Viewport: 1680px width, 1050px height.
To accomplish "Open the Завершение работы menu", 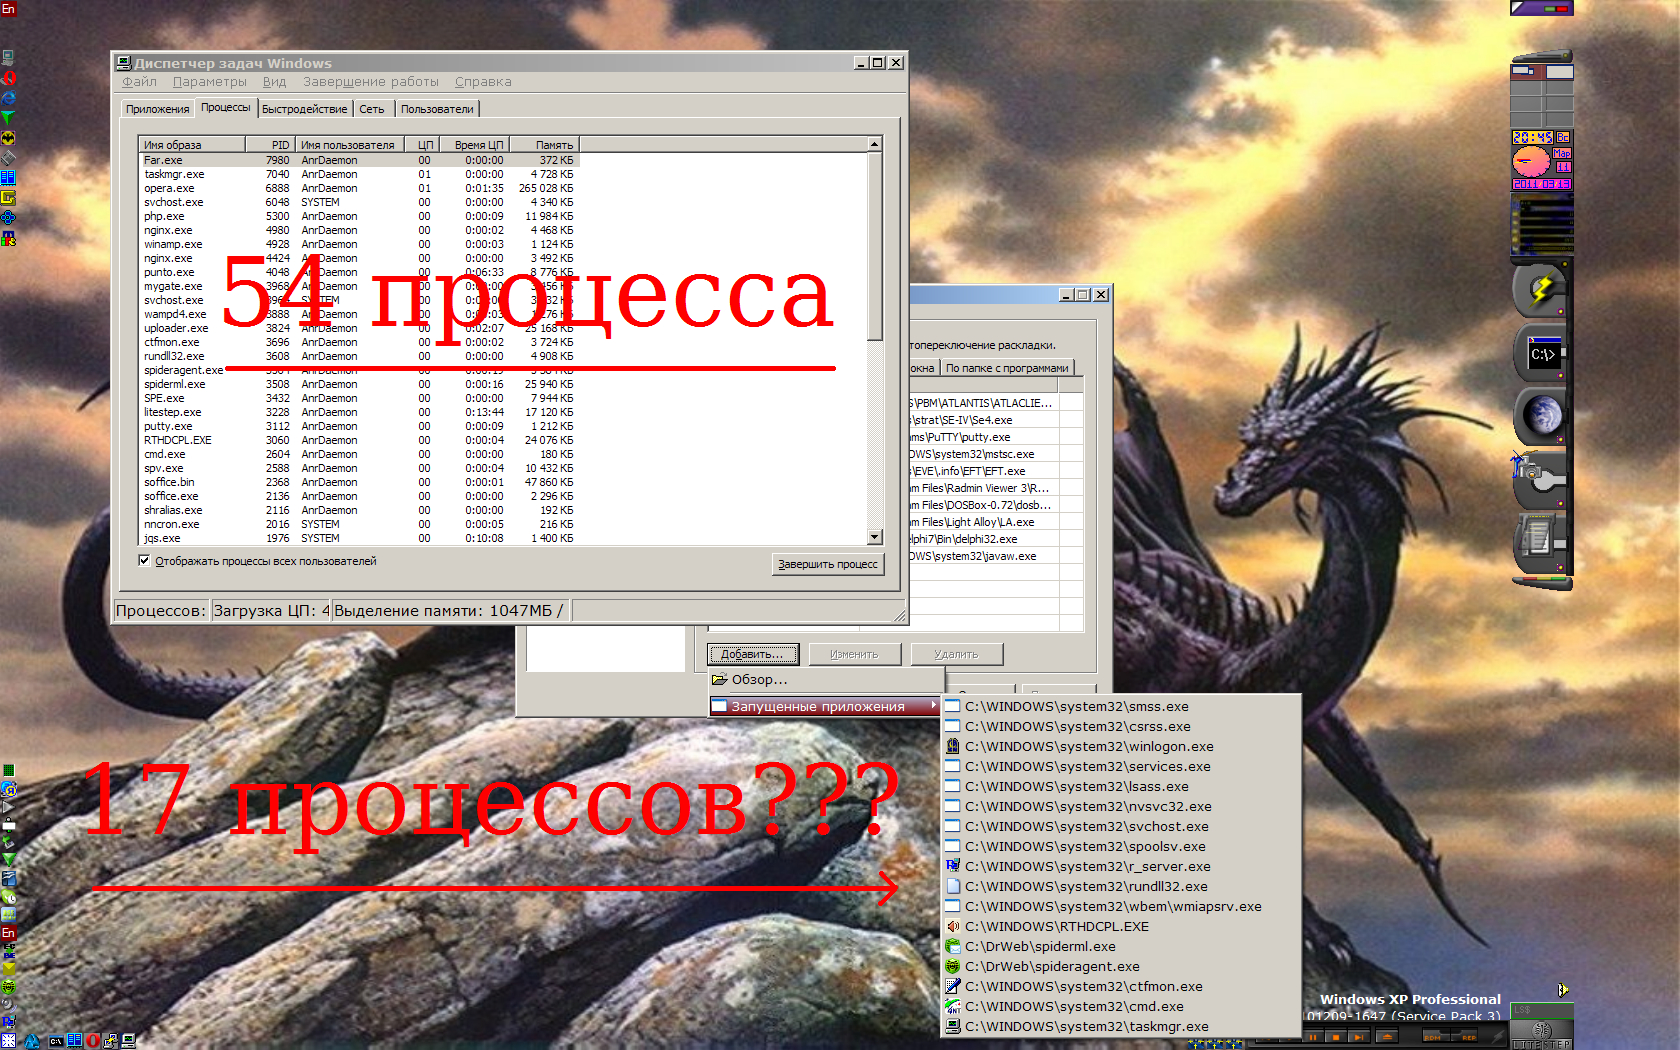I will click(x=371, y=82).
